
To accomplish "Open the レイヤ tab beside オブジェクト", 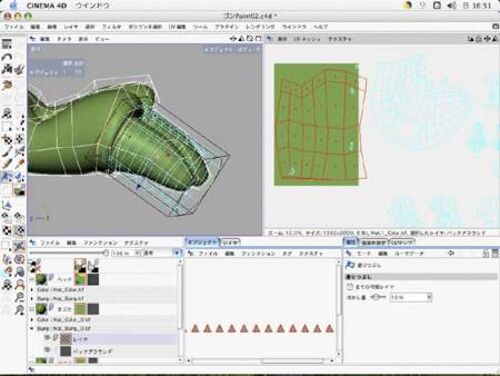I will 230,243.
